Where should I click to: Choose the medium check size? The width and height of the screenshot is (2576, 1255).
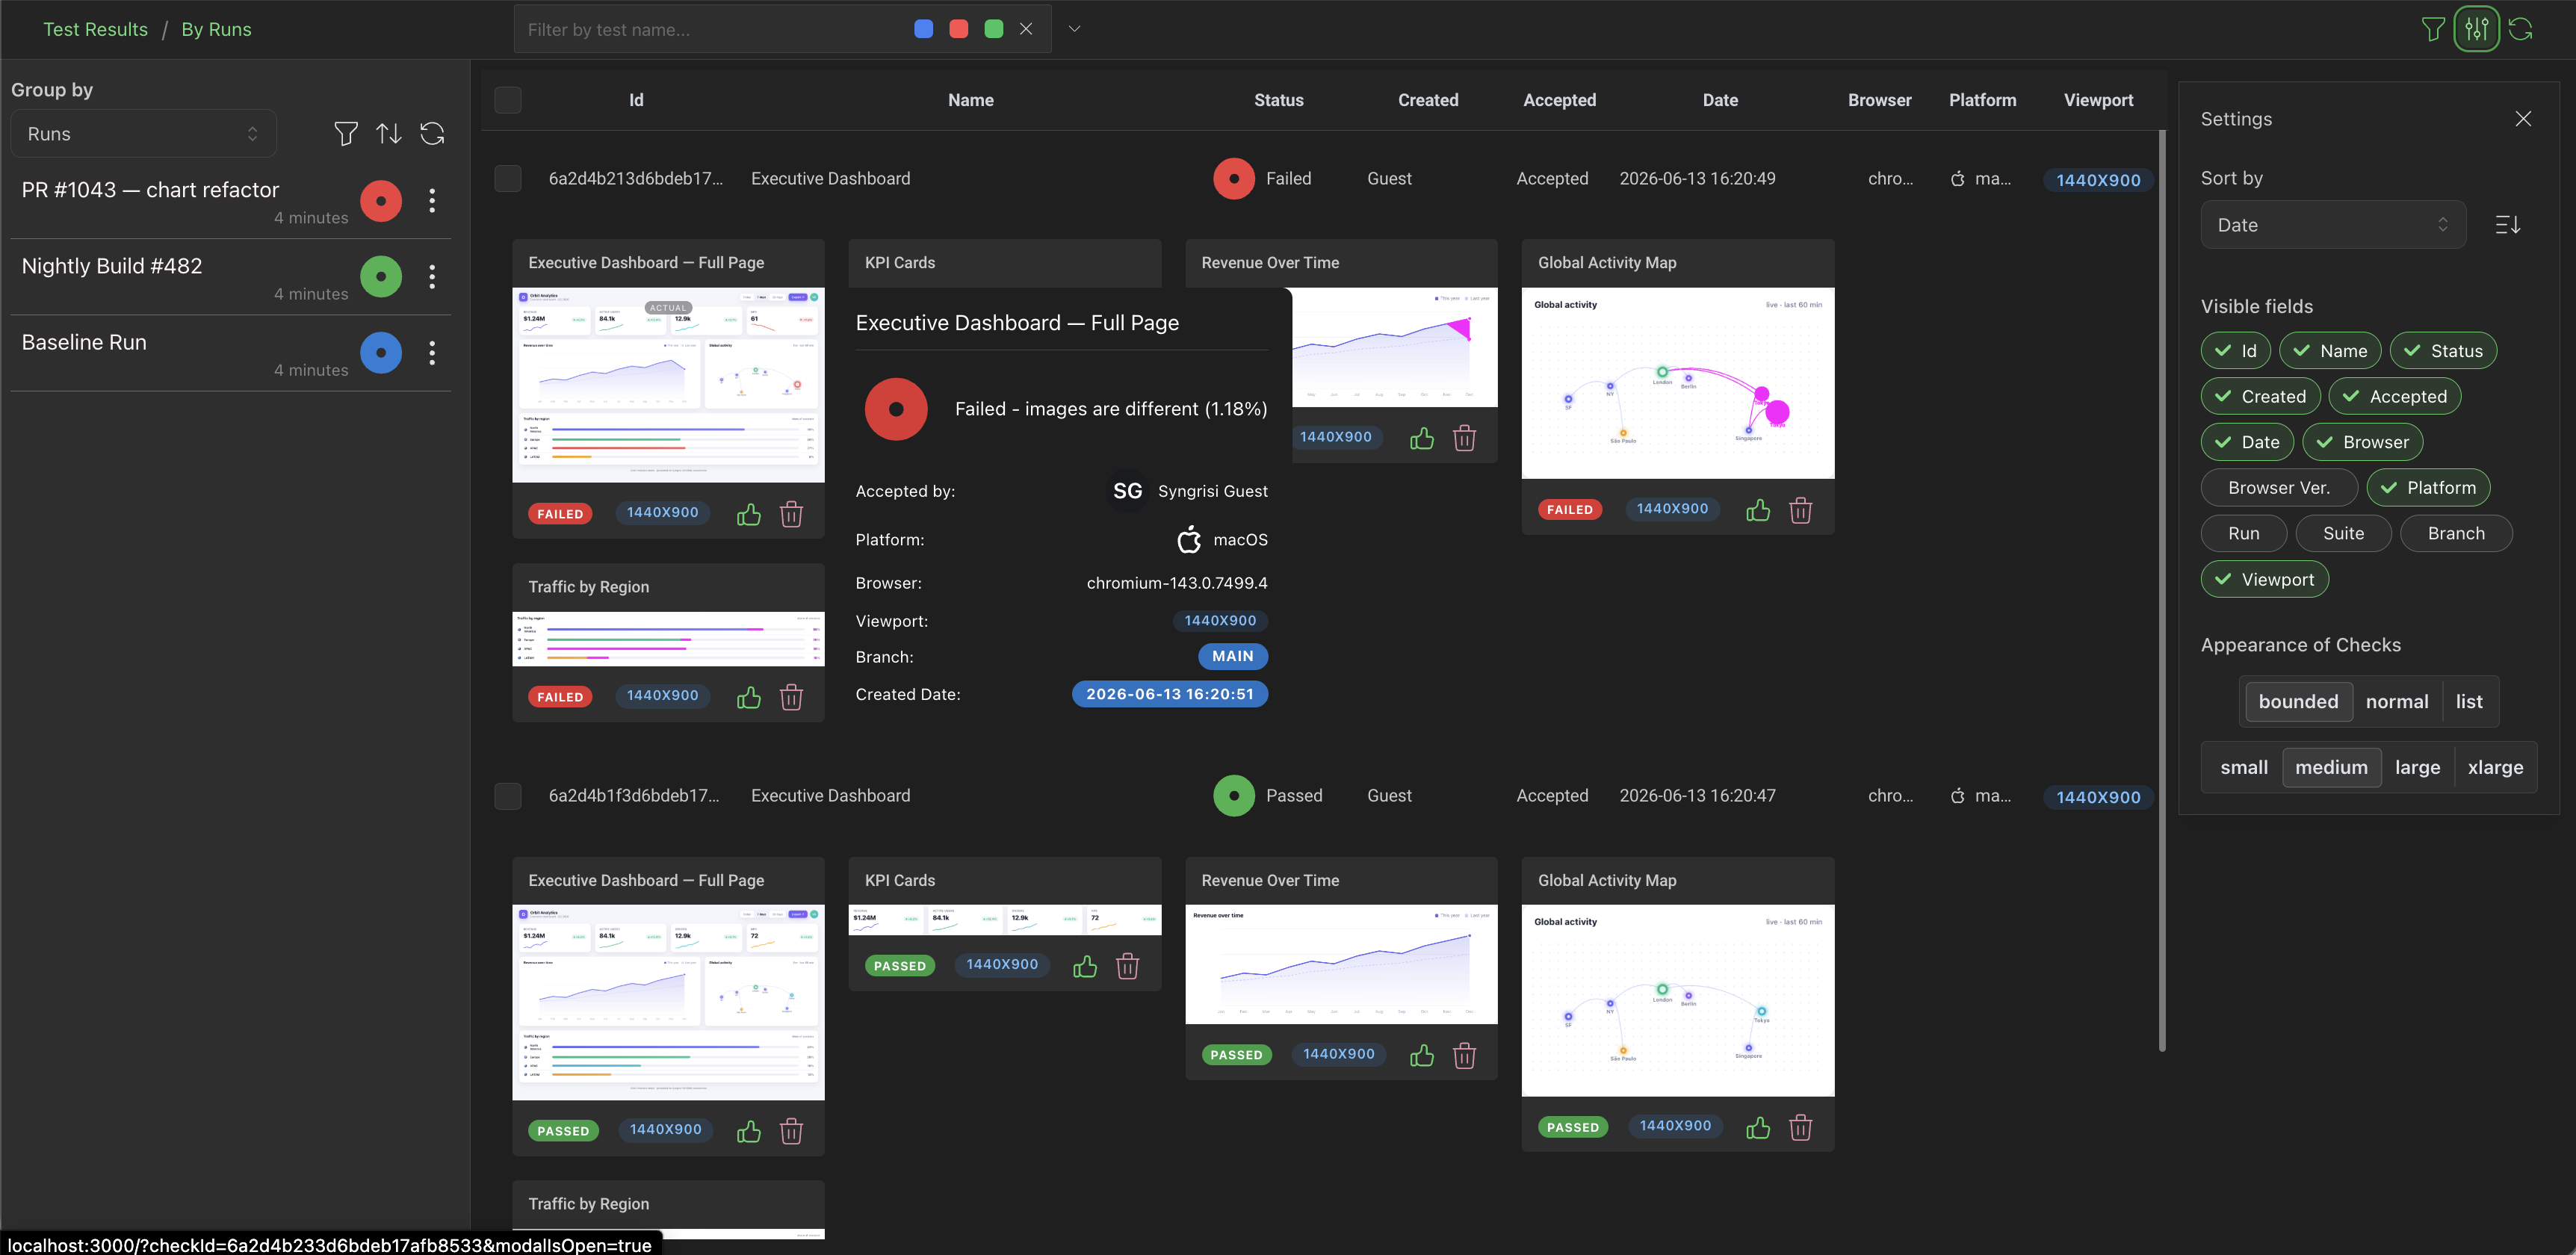tap(2331, 768)
